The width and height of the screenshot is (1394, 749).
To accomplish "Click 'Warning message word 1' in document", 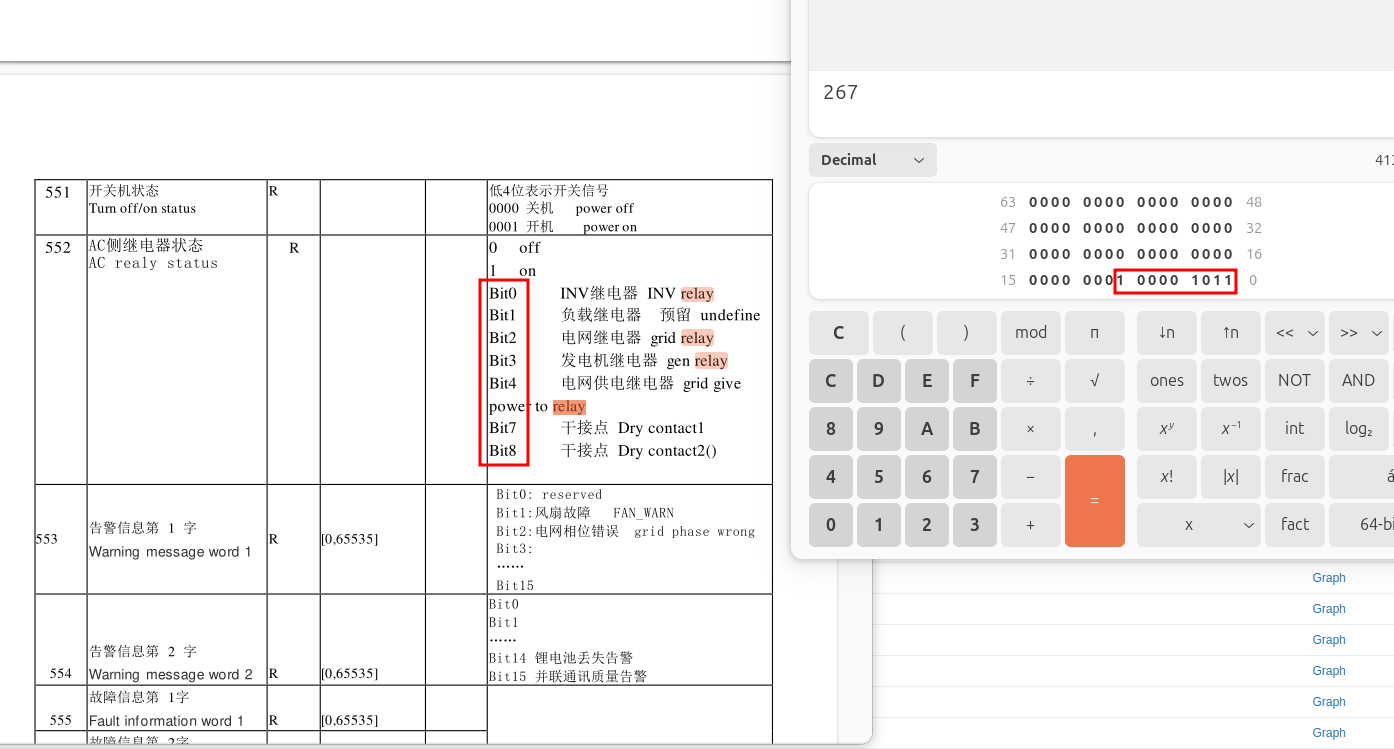I will (x=170, y=552).
